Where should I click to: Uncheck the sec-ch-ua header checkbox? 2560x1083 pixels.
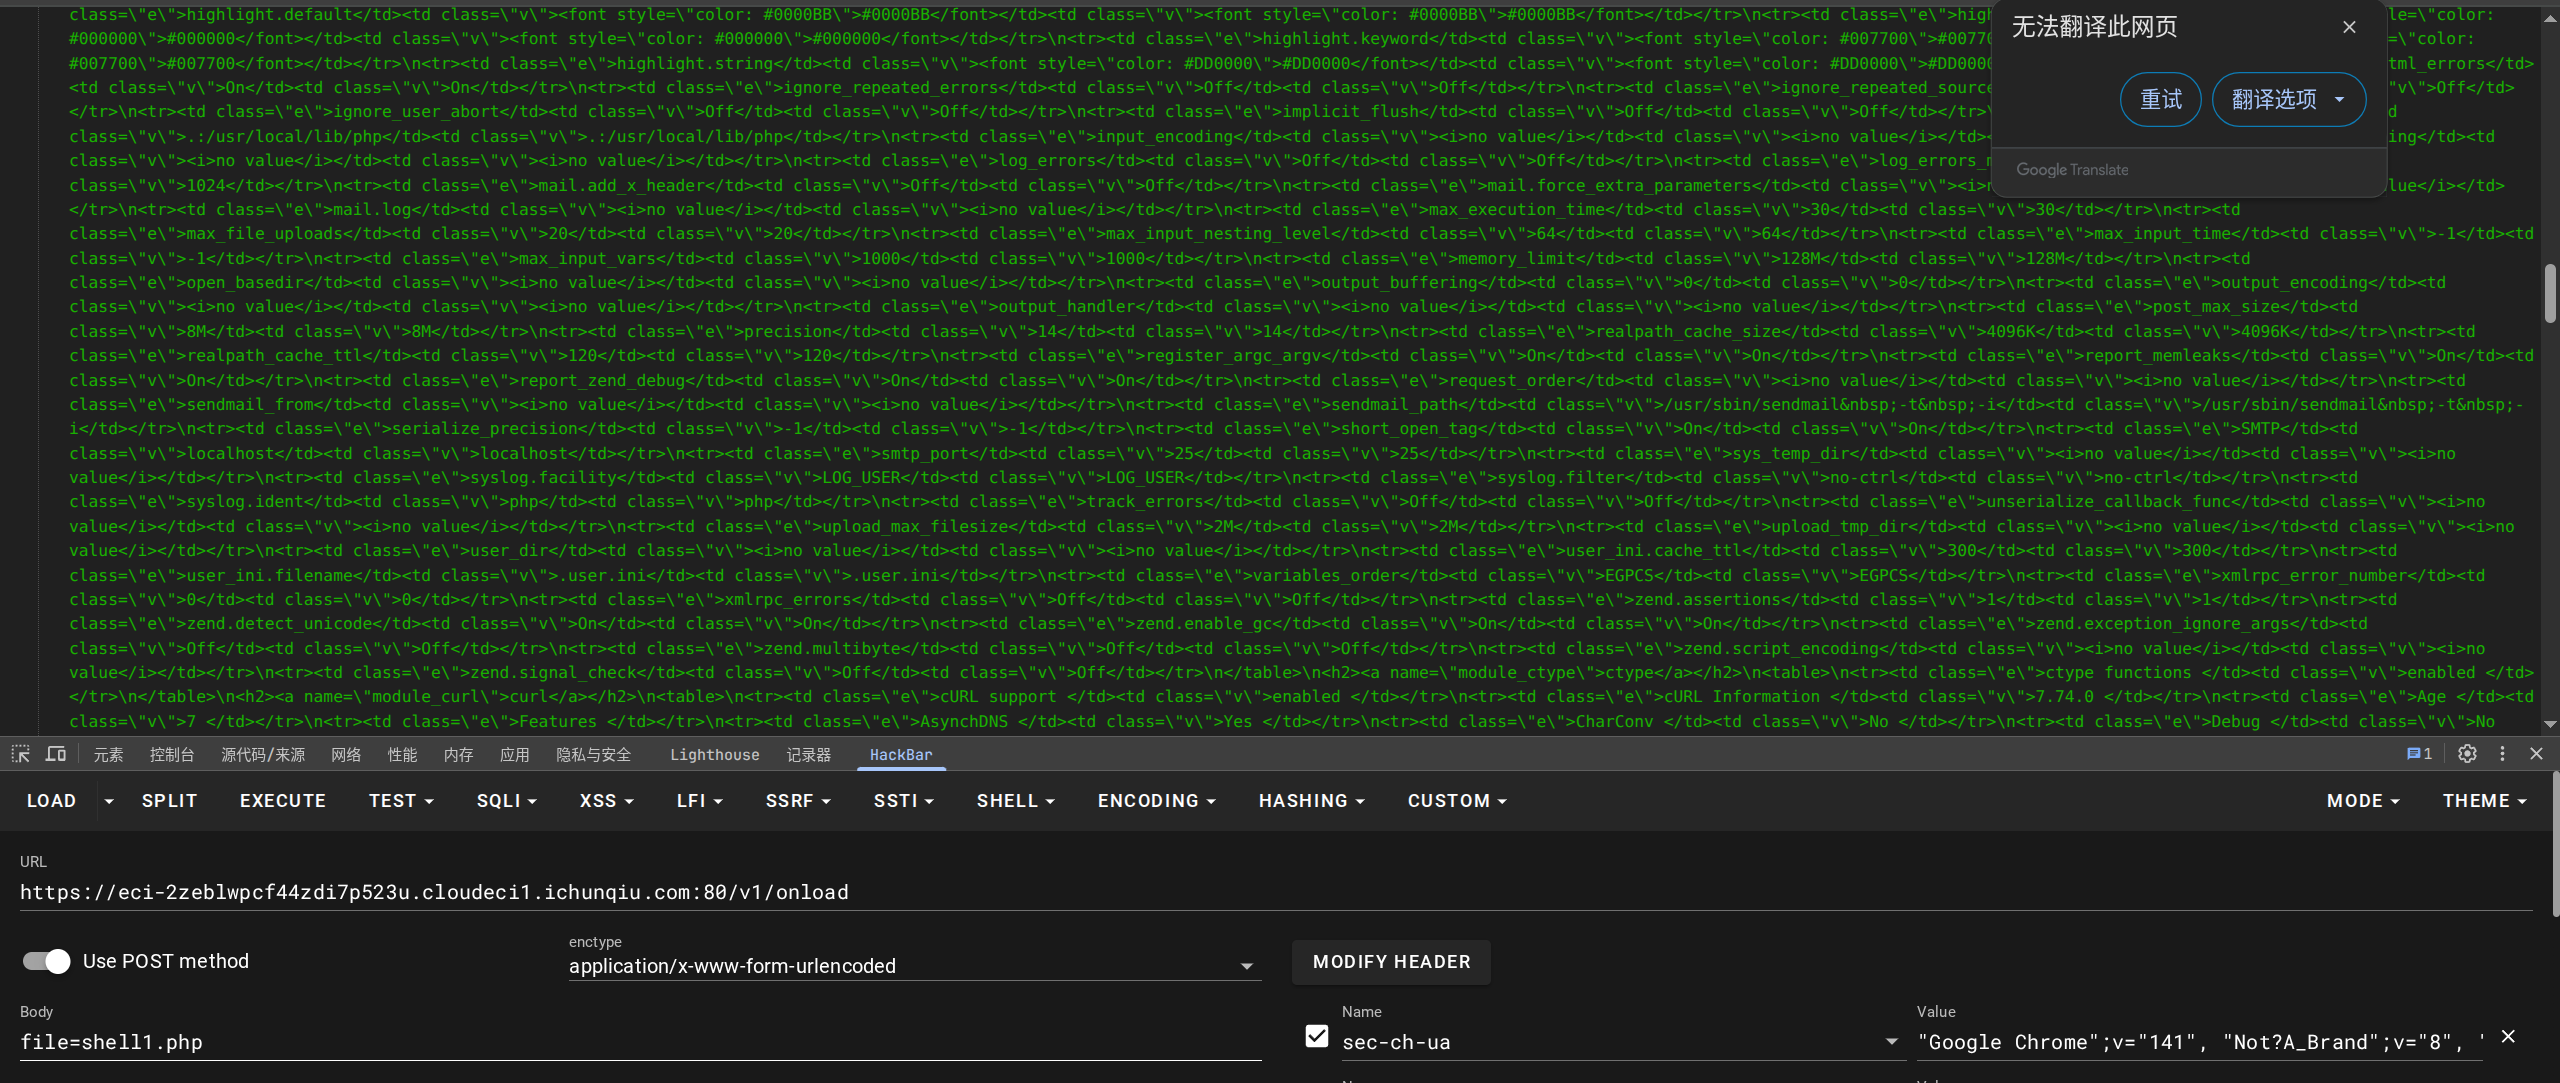(1317, 1037)
